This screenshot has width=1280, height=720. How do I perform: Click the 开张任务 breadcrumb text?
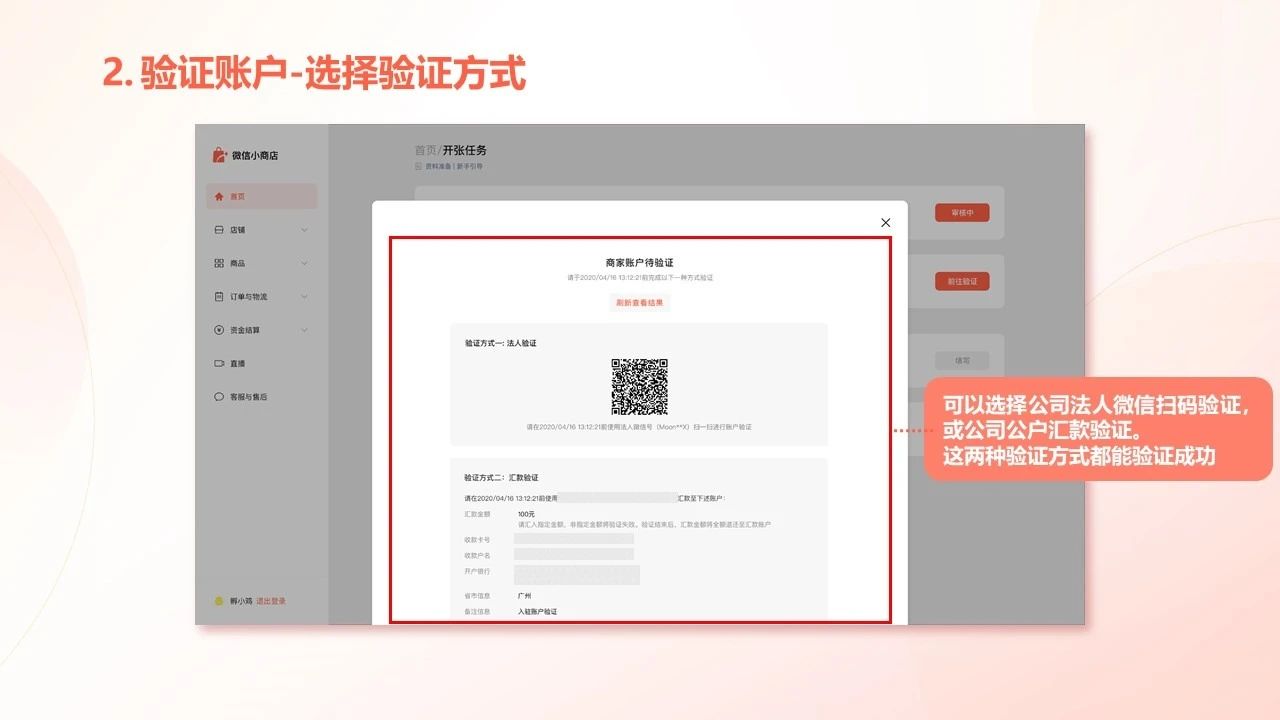(x=465, y=150)
